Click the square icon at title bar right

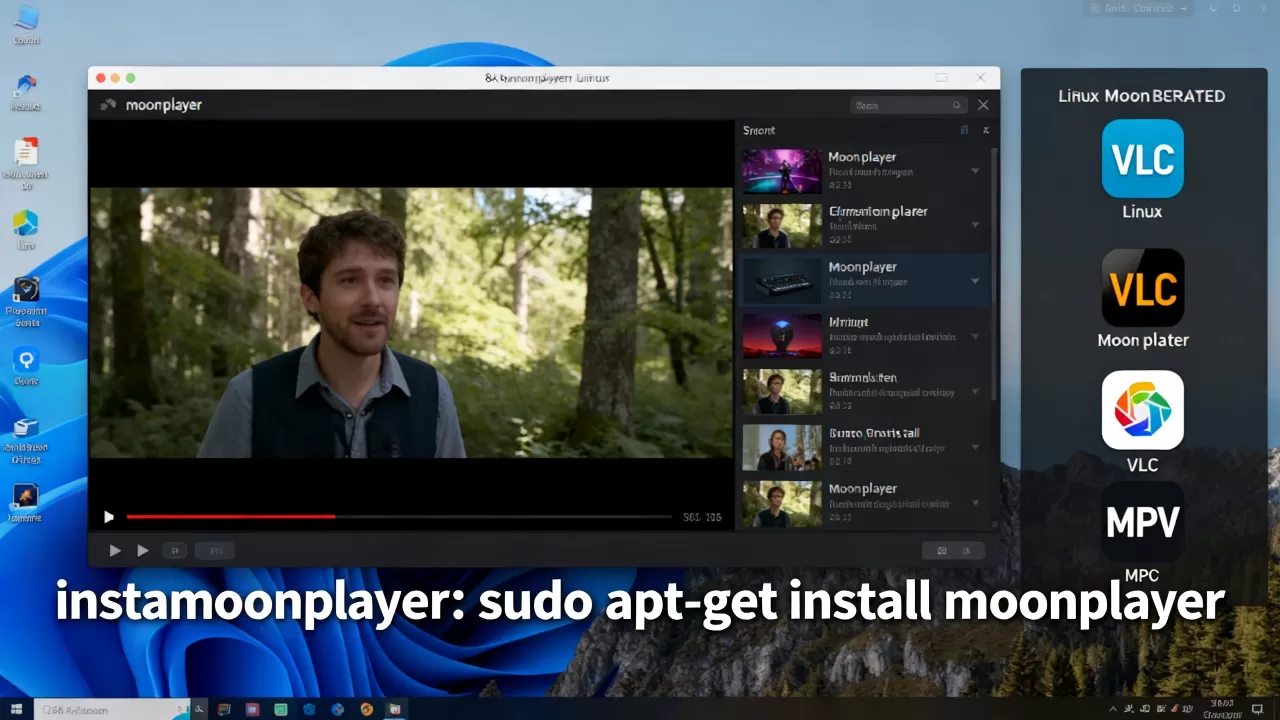click(x=941, y=78)
